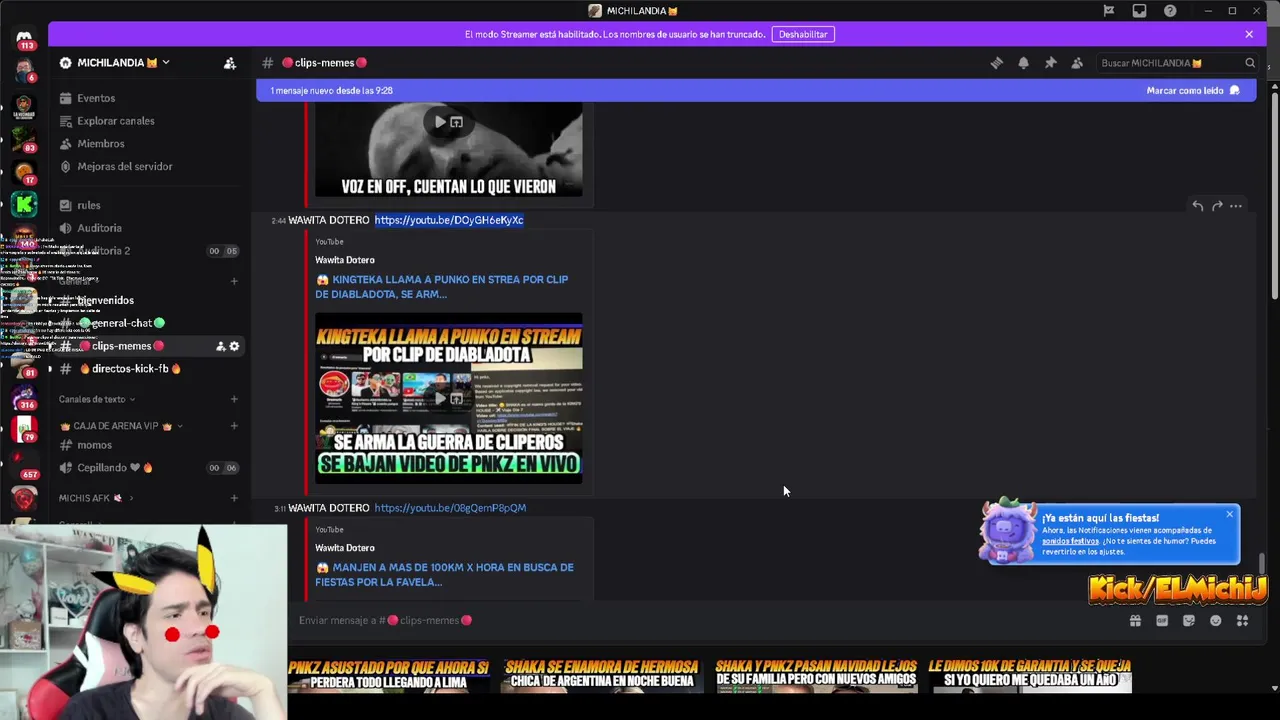Add channel to MICHIS AFK category
The image size is (1280, 720).
[234, 498]
